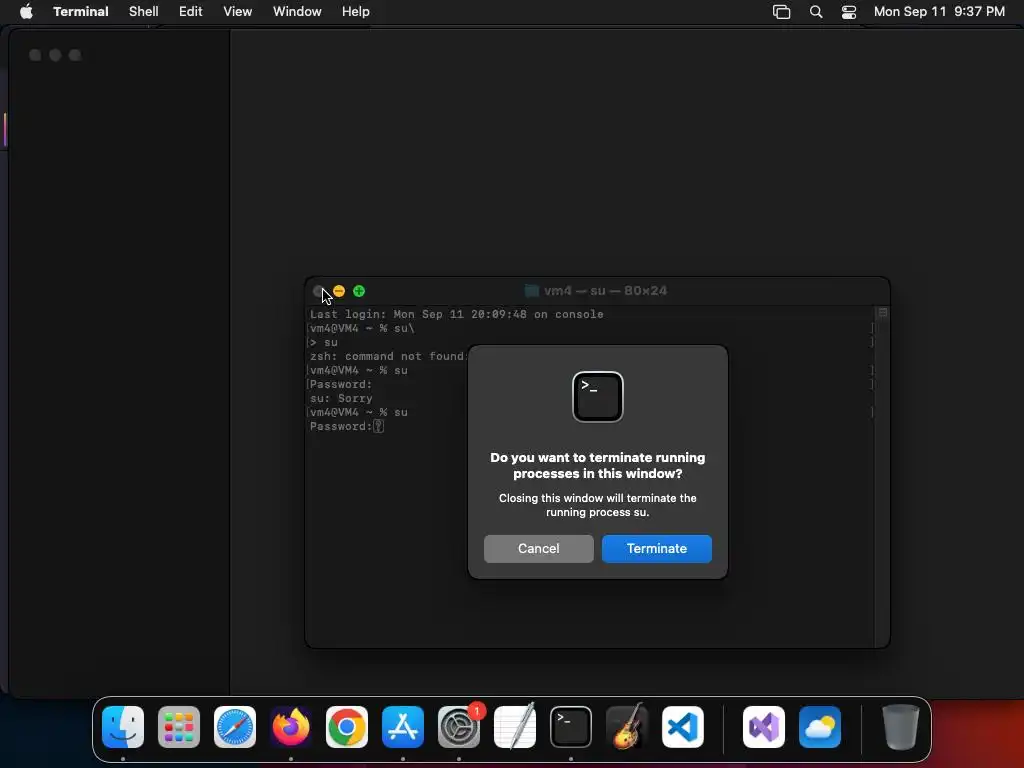The image size is (1024, 768).
Task: Click 'su: Sorry' line in Terminal
Action: [x=341, y=398]
